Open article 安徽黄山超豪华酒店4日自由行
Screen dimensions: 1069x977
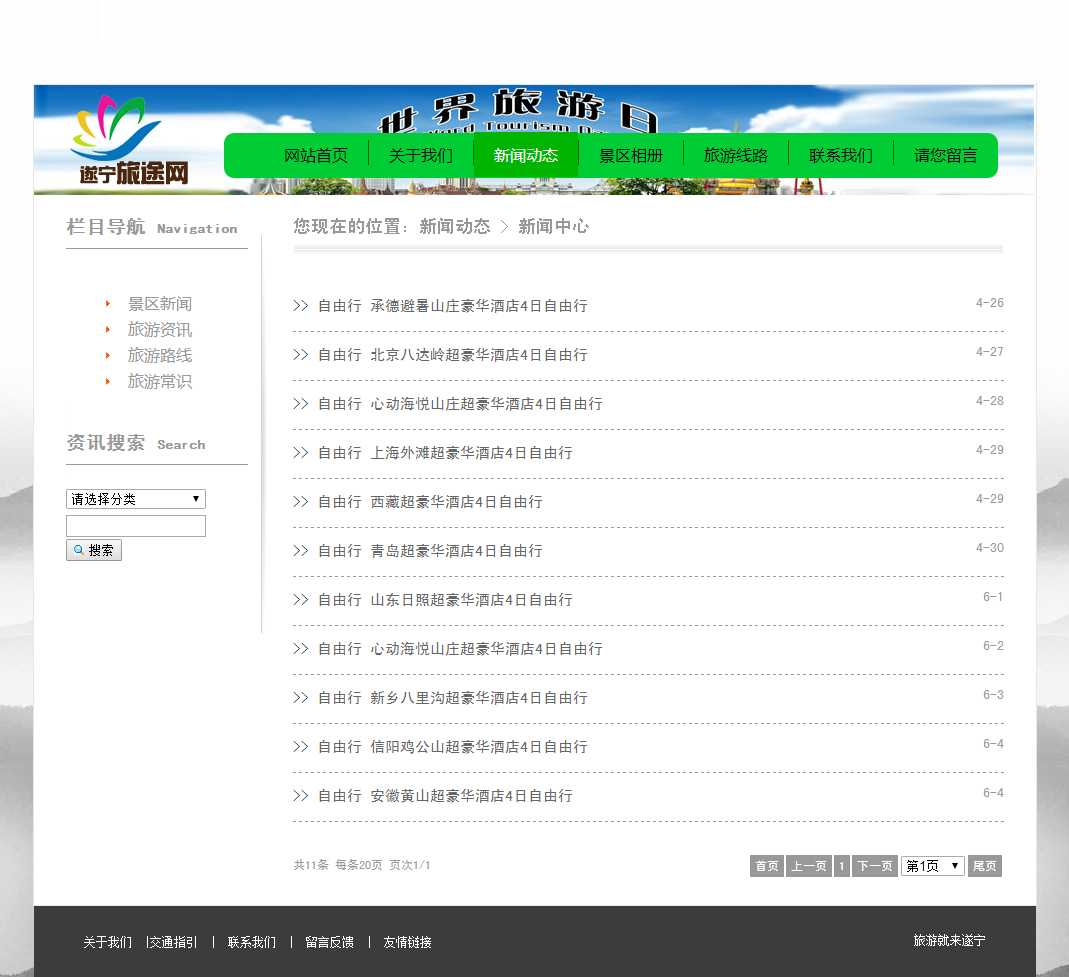pos(471,796)
